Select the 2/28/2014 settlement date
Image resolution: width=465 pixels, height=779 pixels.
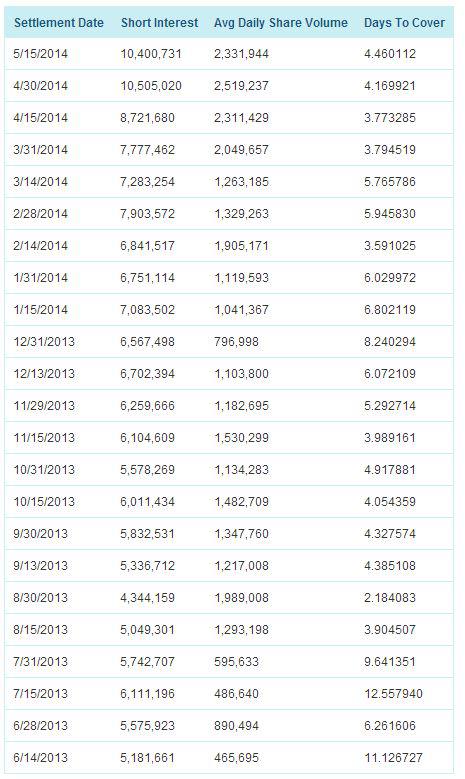(x=40, y=214)
